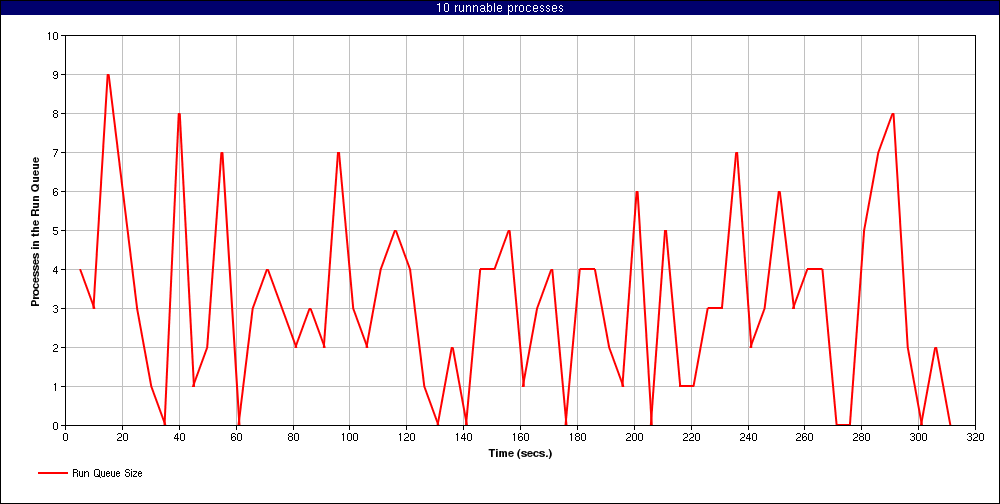Click the y-axis tick label 7

55,152
